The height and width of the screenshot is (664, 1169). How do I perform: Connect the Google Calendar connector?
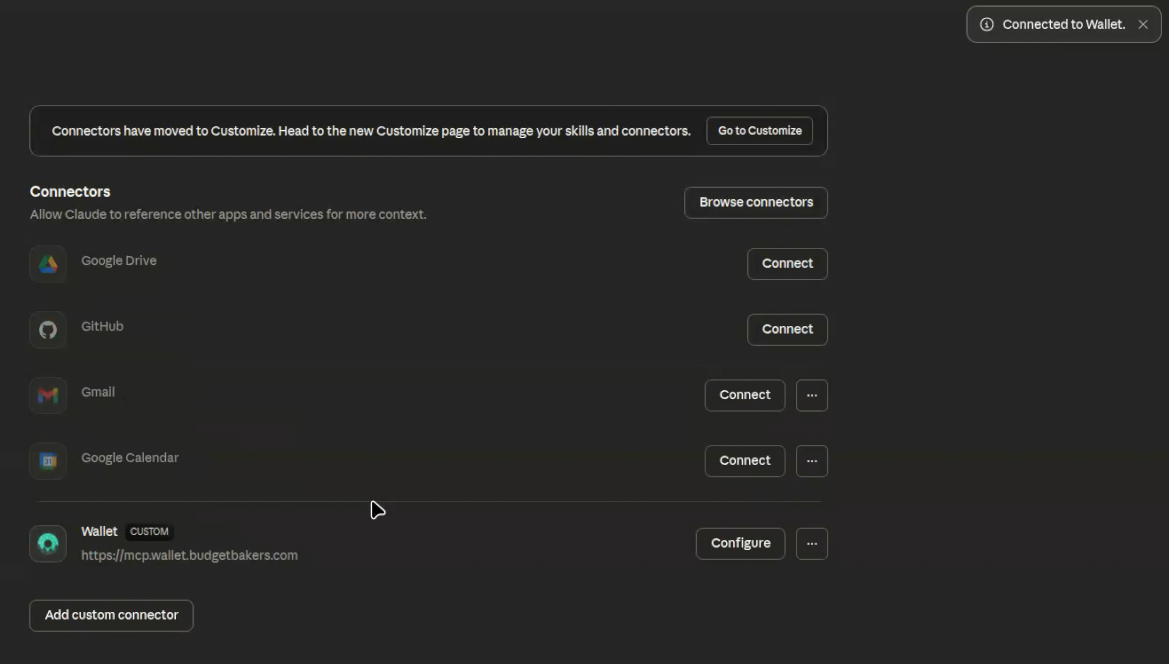click(x=744, y=460)
